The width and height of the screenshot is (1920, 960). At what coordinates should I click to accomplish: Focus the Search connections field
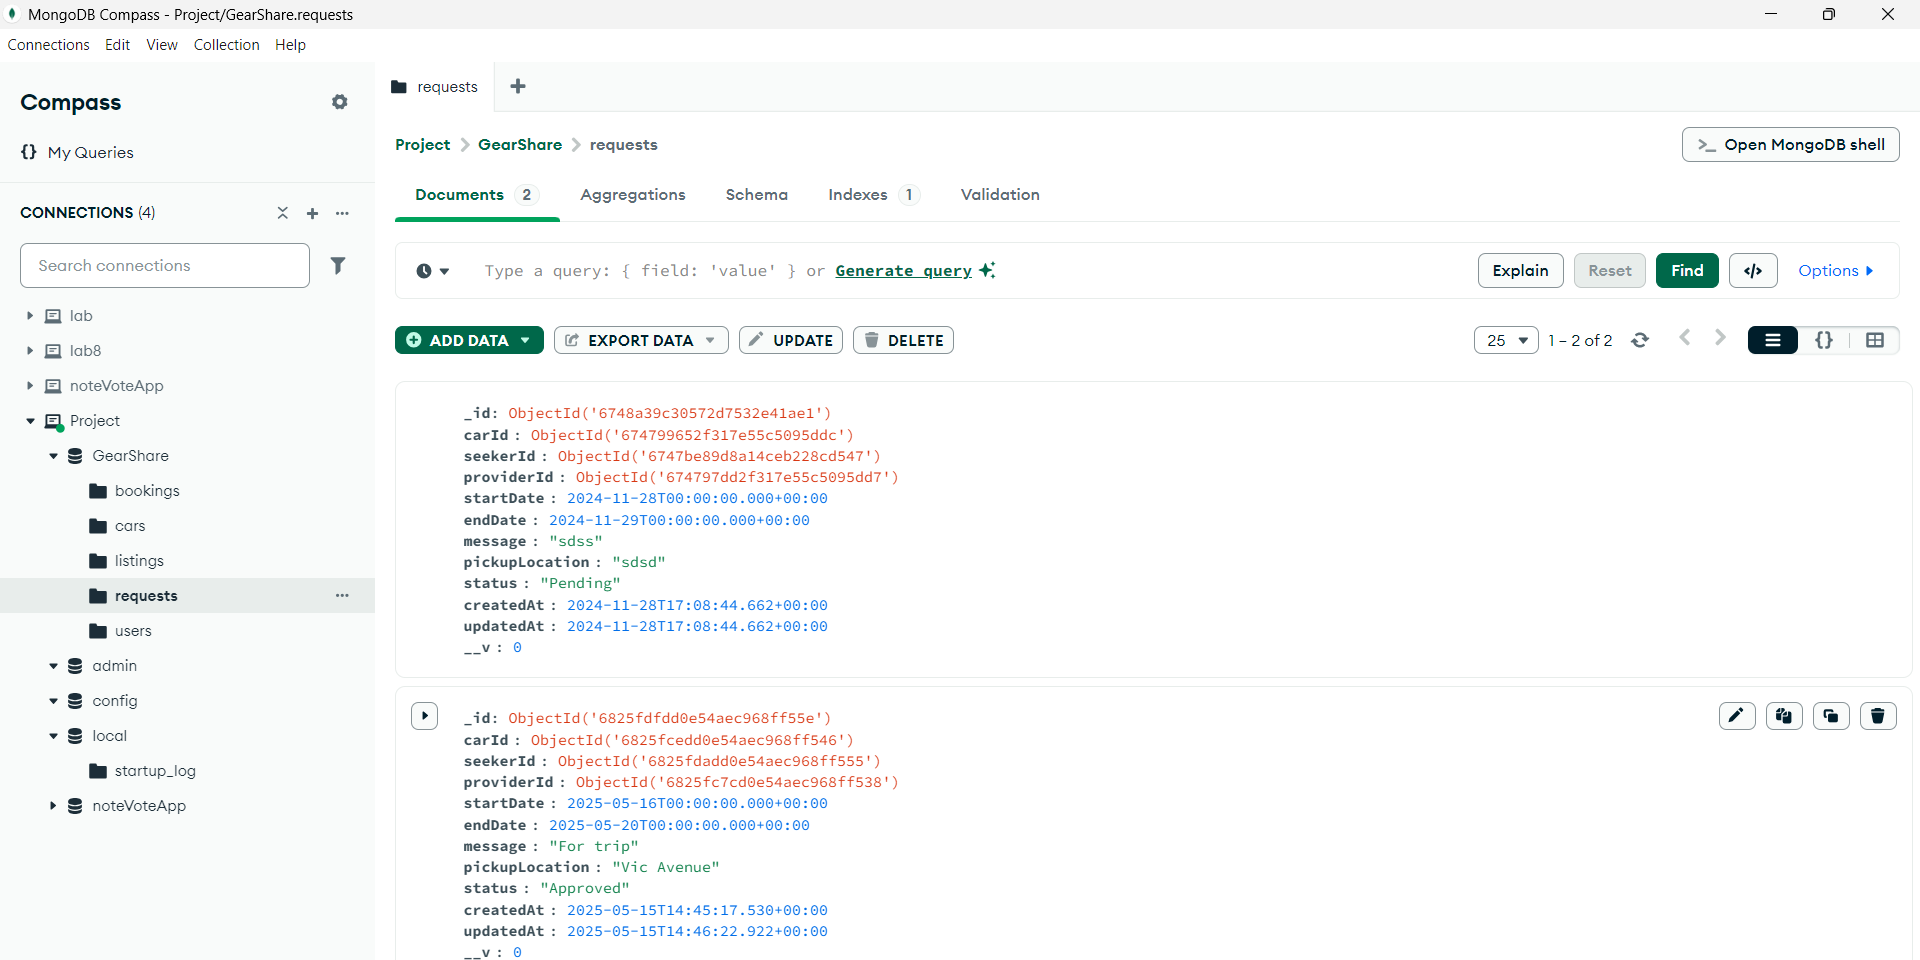[165, 265]
